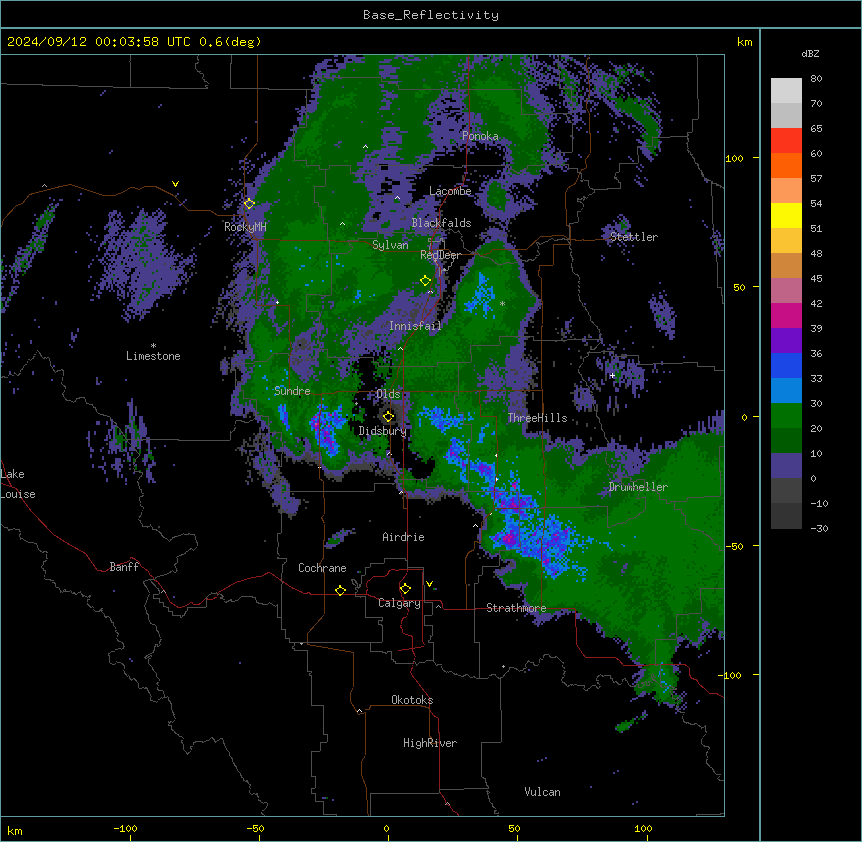Image resolution: width=862 pixels, height=842 pixels.
Task: Click the Olds label
Action: click(388, 394)
